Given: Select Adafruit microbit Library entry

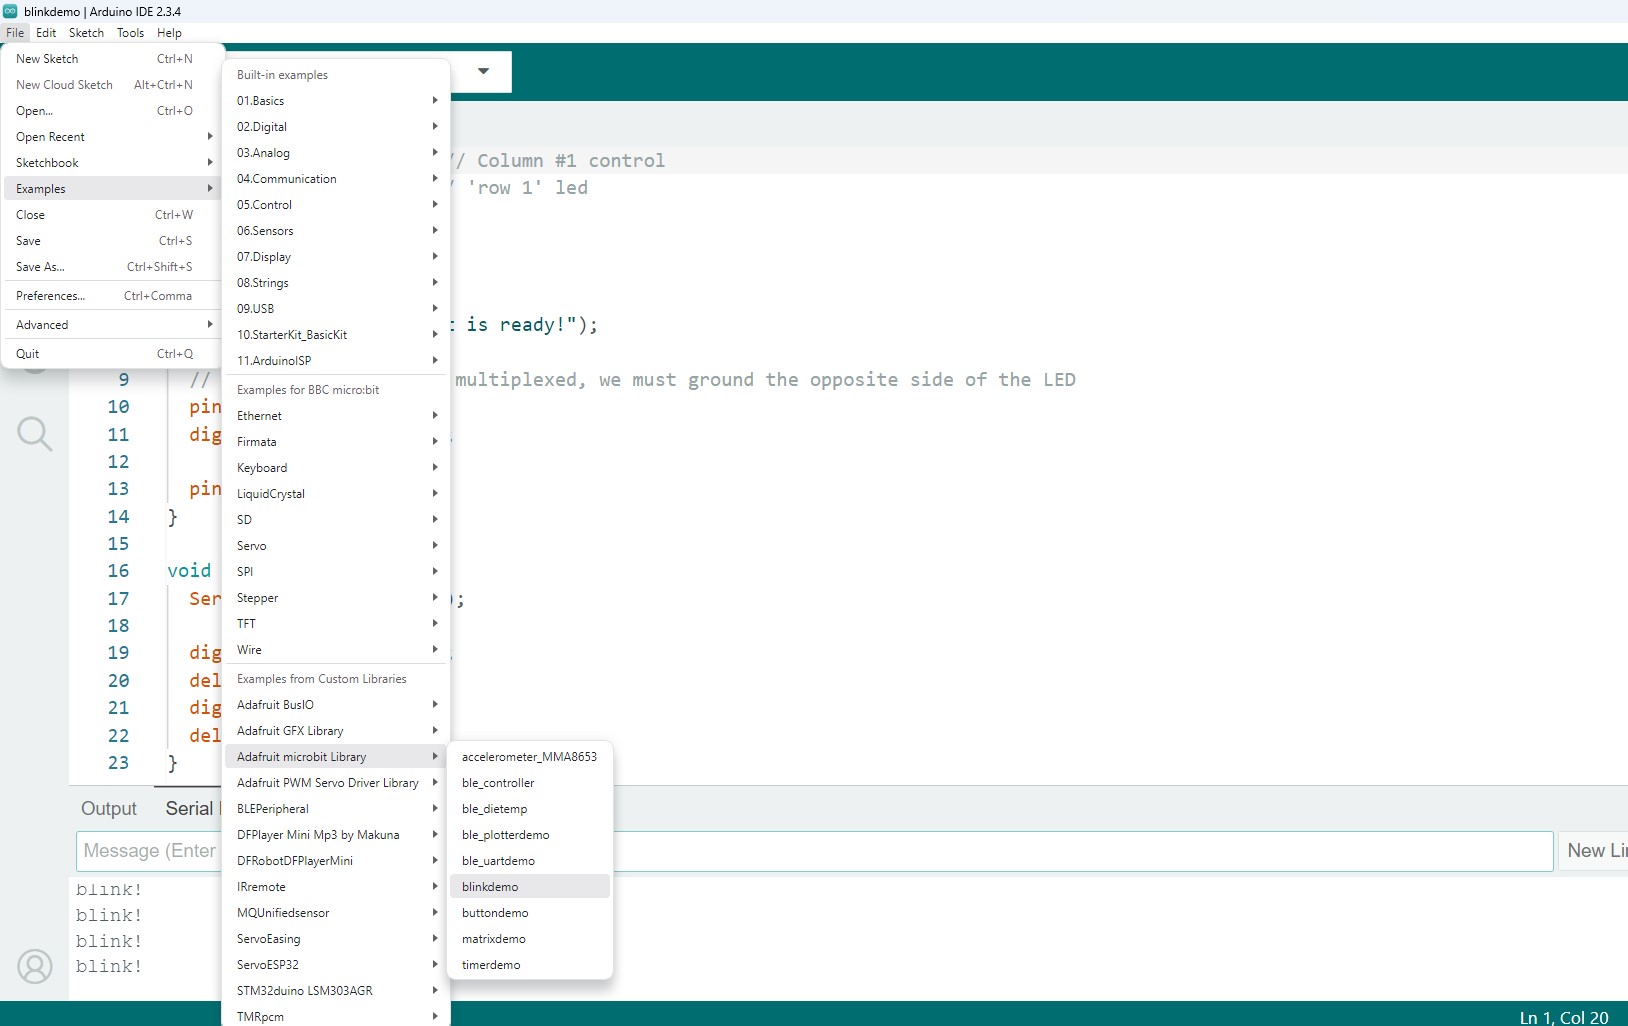Looking at the screenshot, I should tap(336, 757).
